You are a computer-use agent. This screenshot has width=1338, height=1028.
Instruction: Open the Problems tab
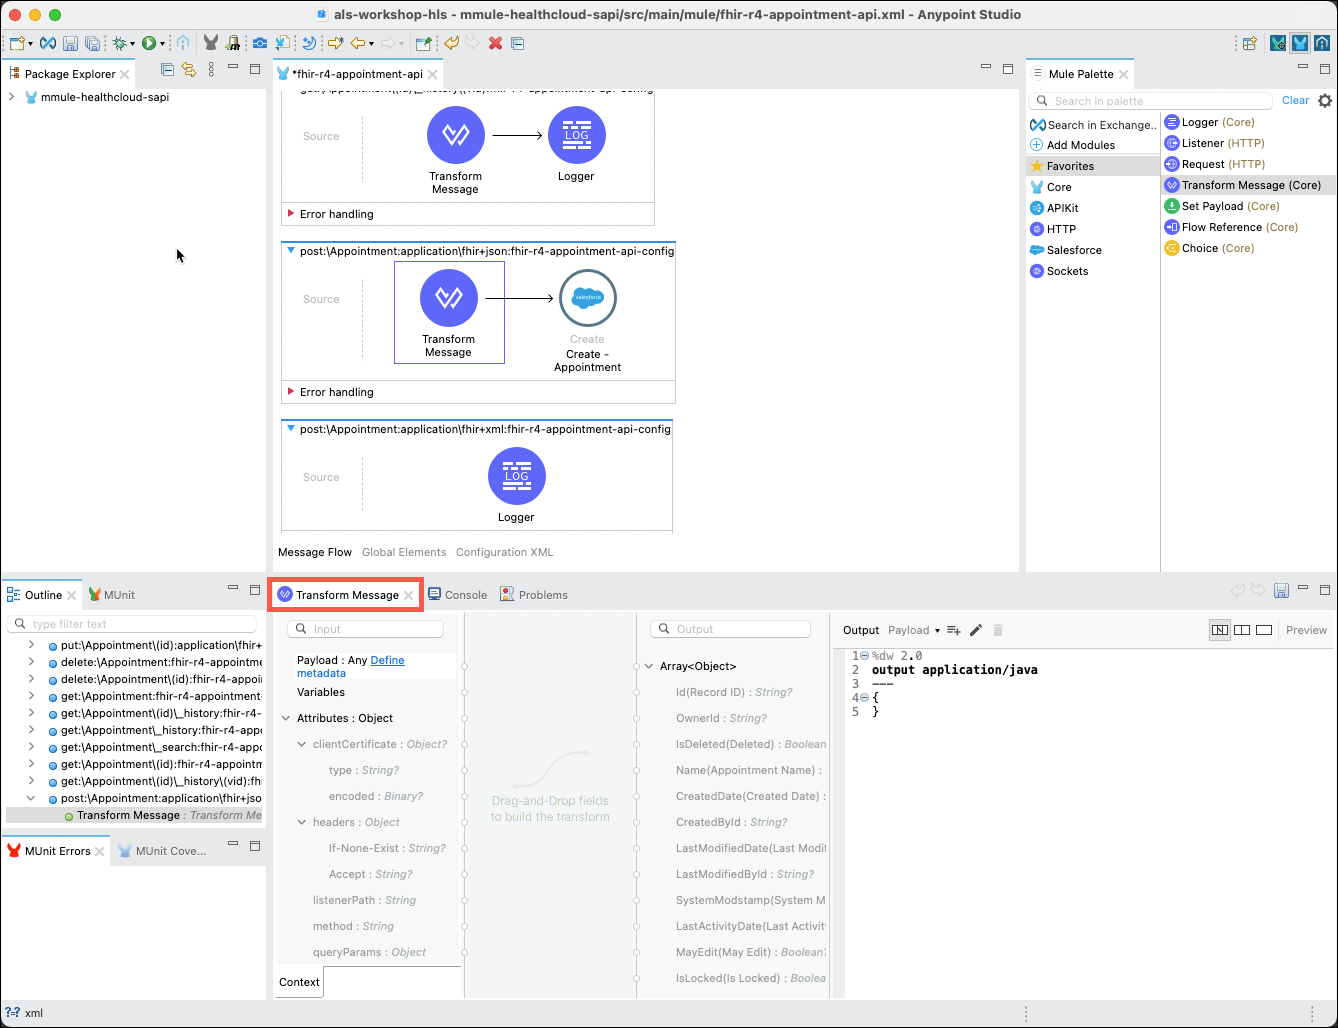pyautogui.click(x=534, y=595)
